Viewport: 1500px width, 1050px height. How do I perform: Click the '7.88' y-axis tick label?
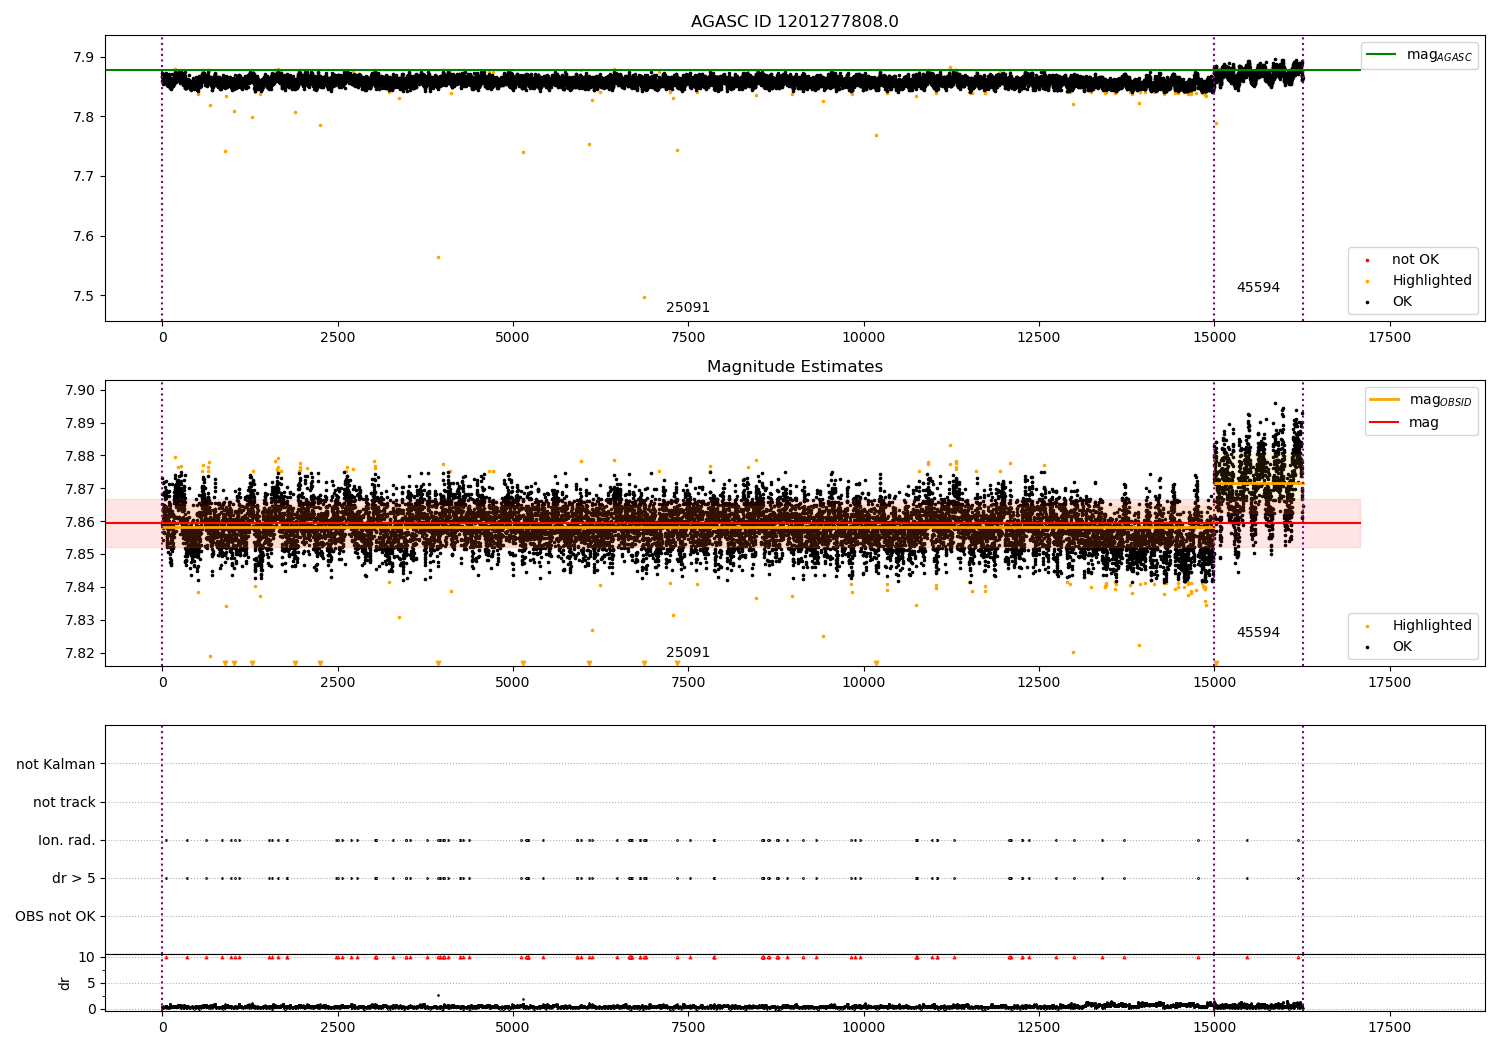(79, 457)
